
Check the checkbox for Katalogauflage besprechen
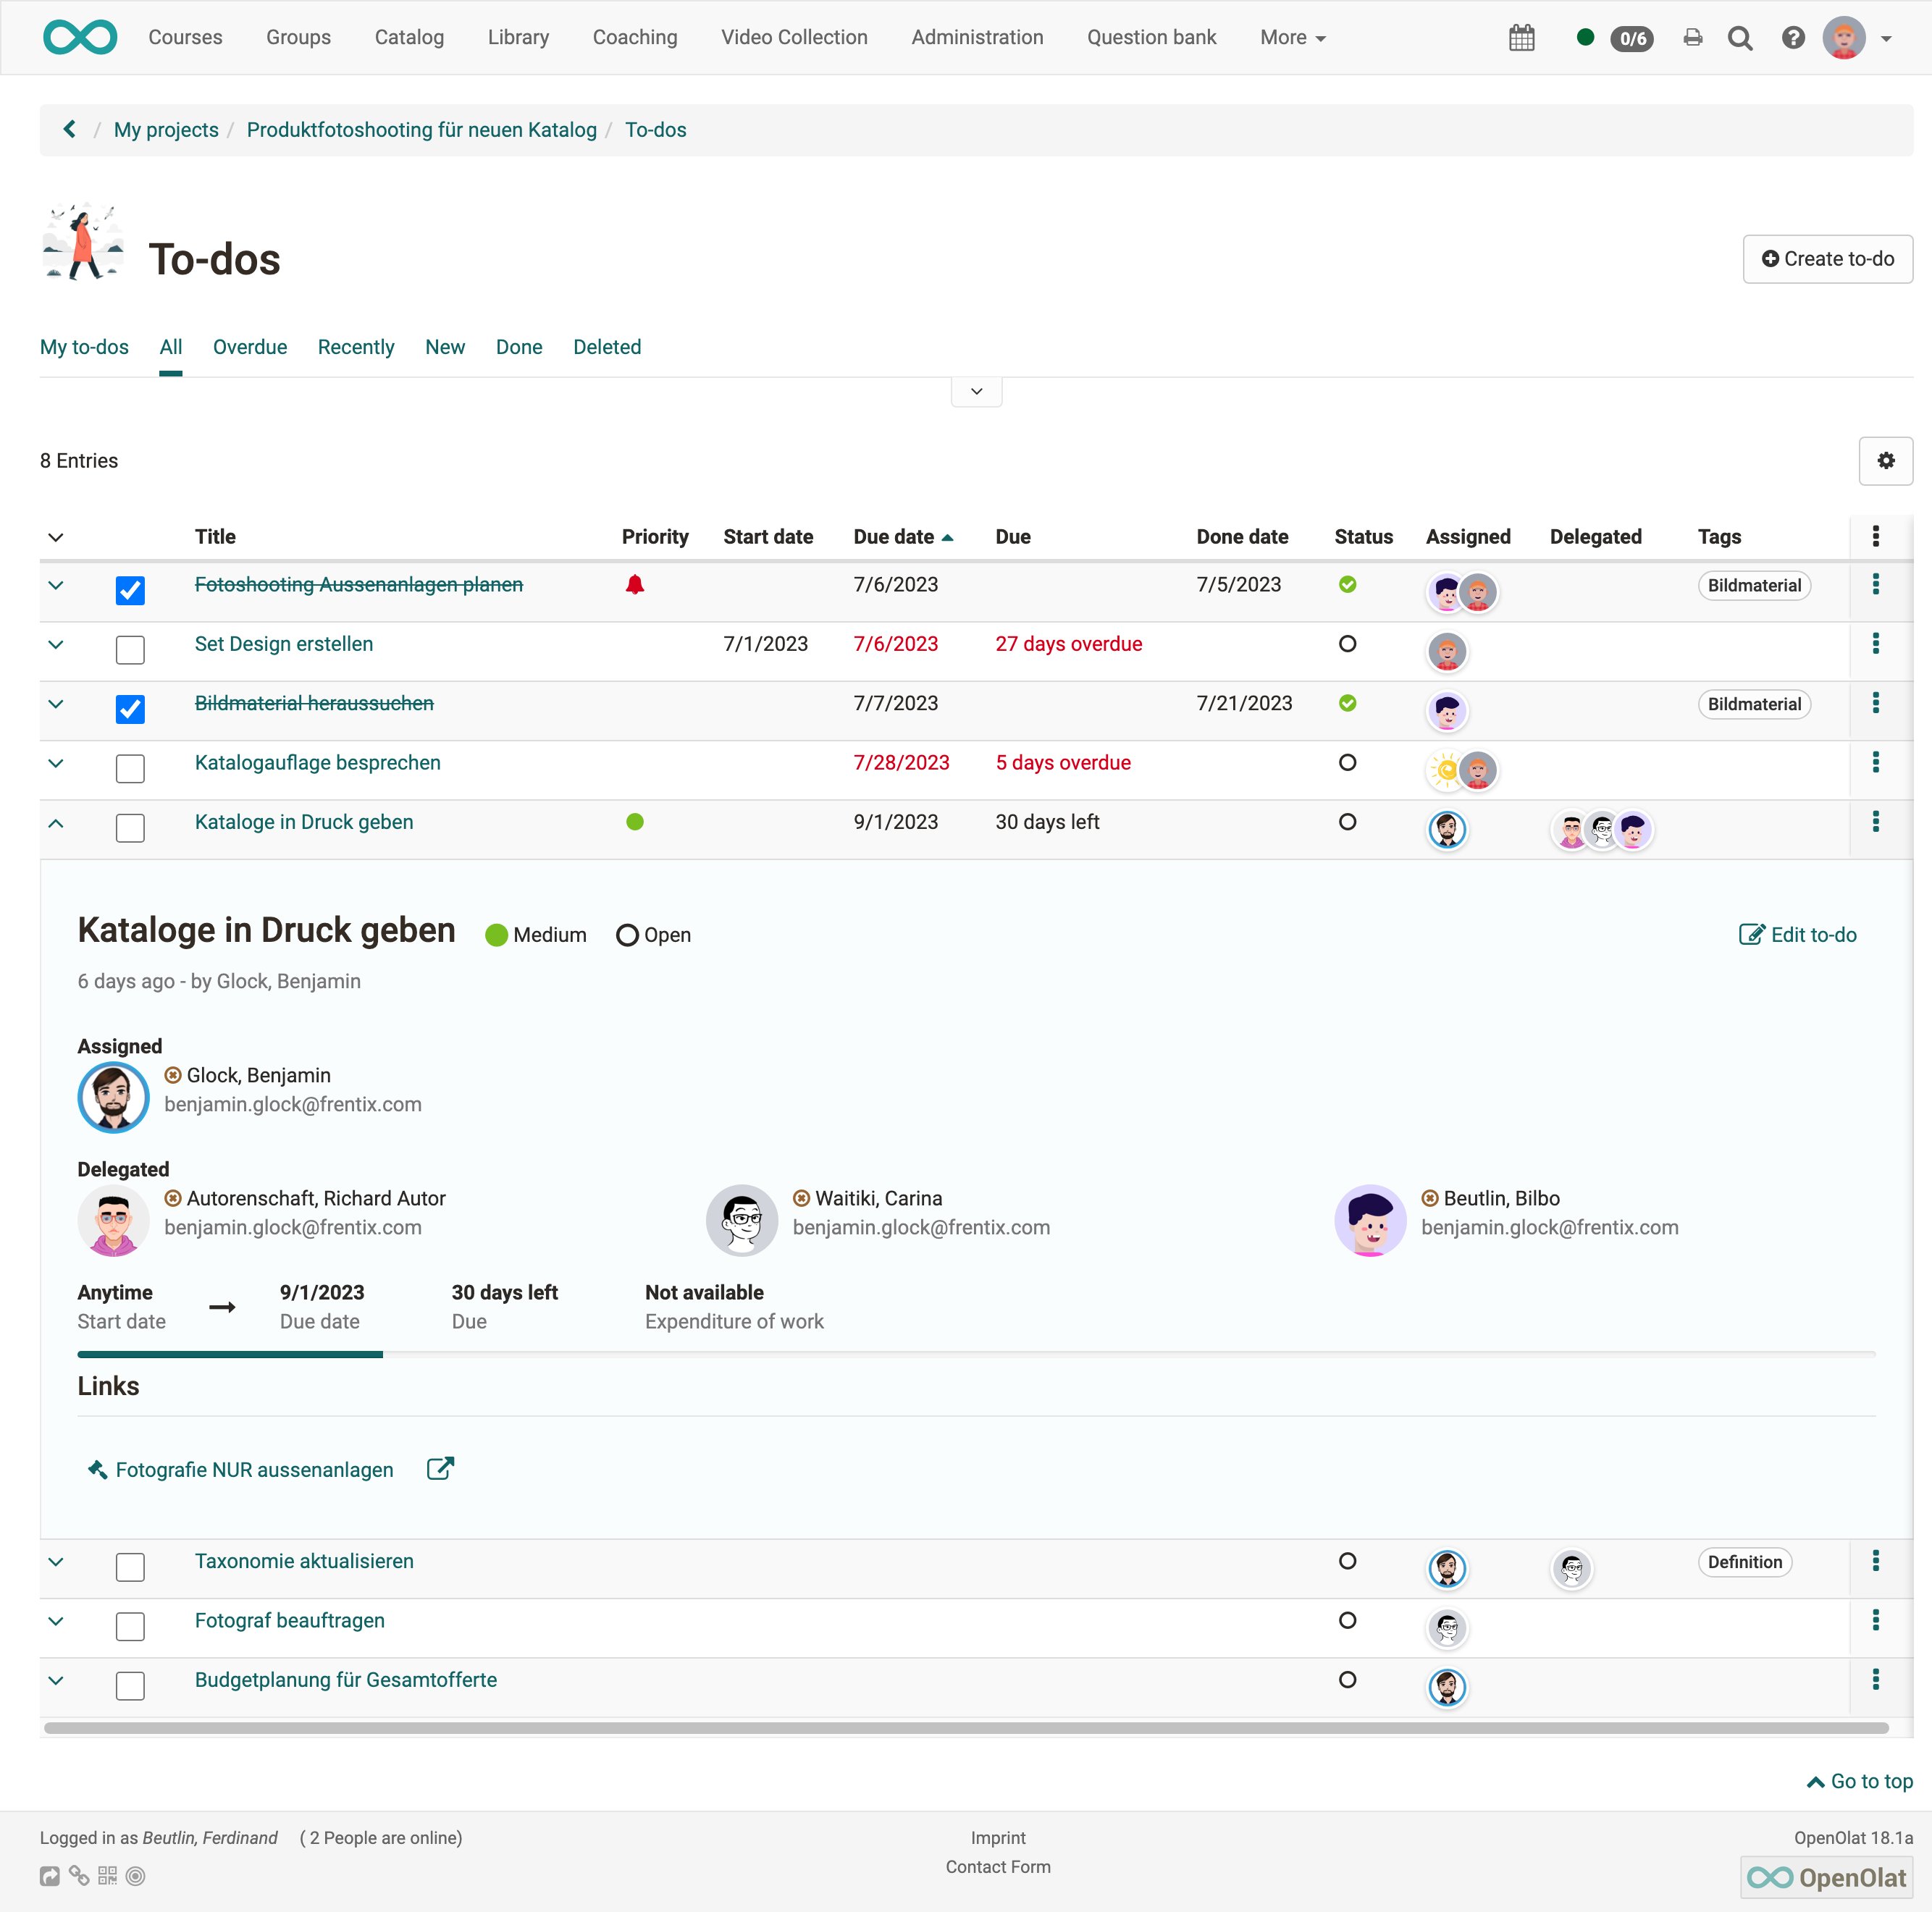(130, 768)
